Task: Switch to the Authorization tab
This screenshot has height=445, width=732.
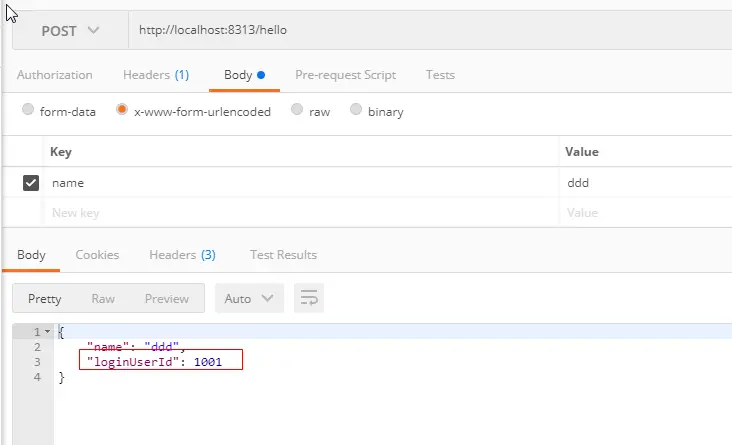Action: [55, 75]
